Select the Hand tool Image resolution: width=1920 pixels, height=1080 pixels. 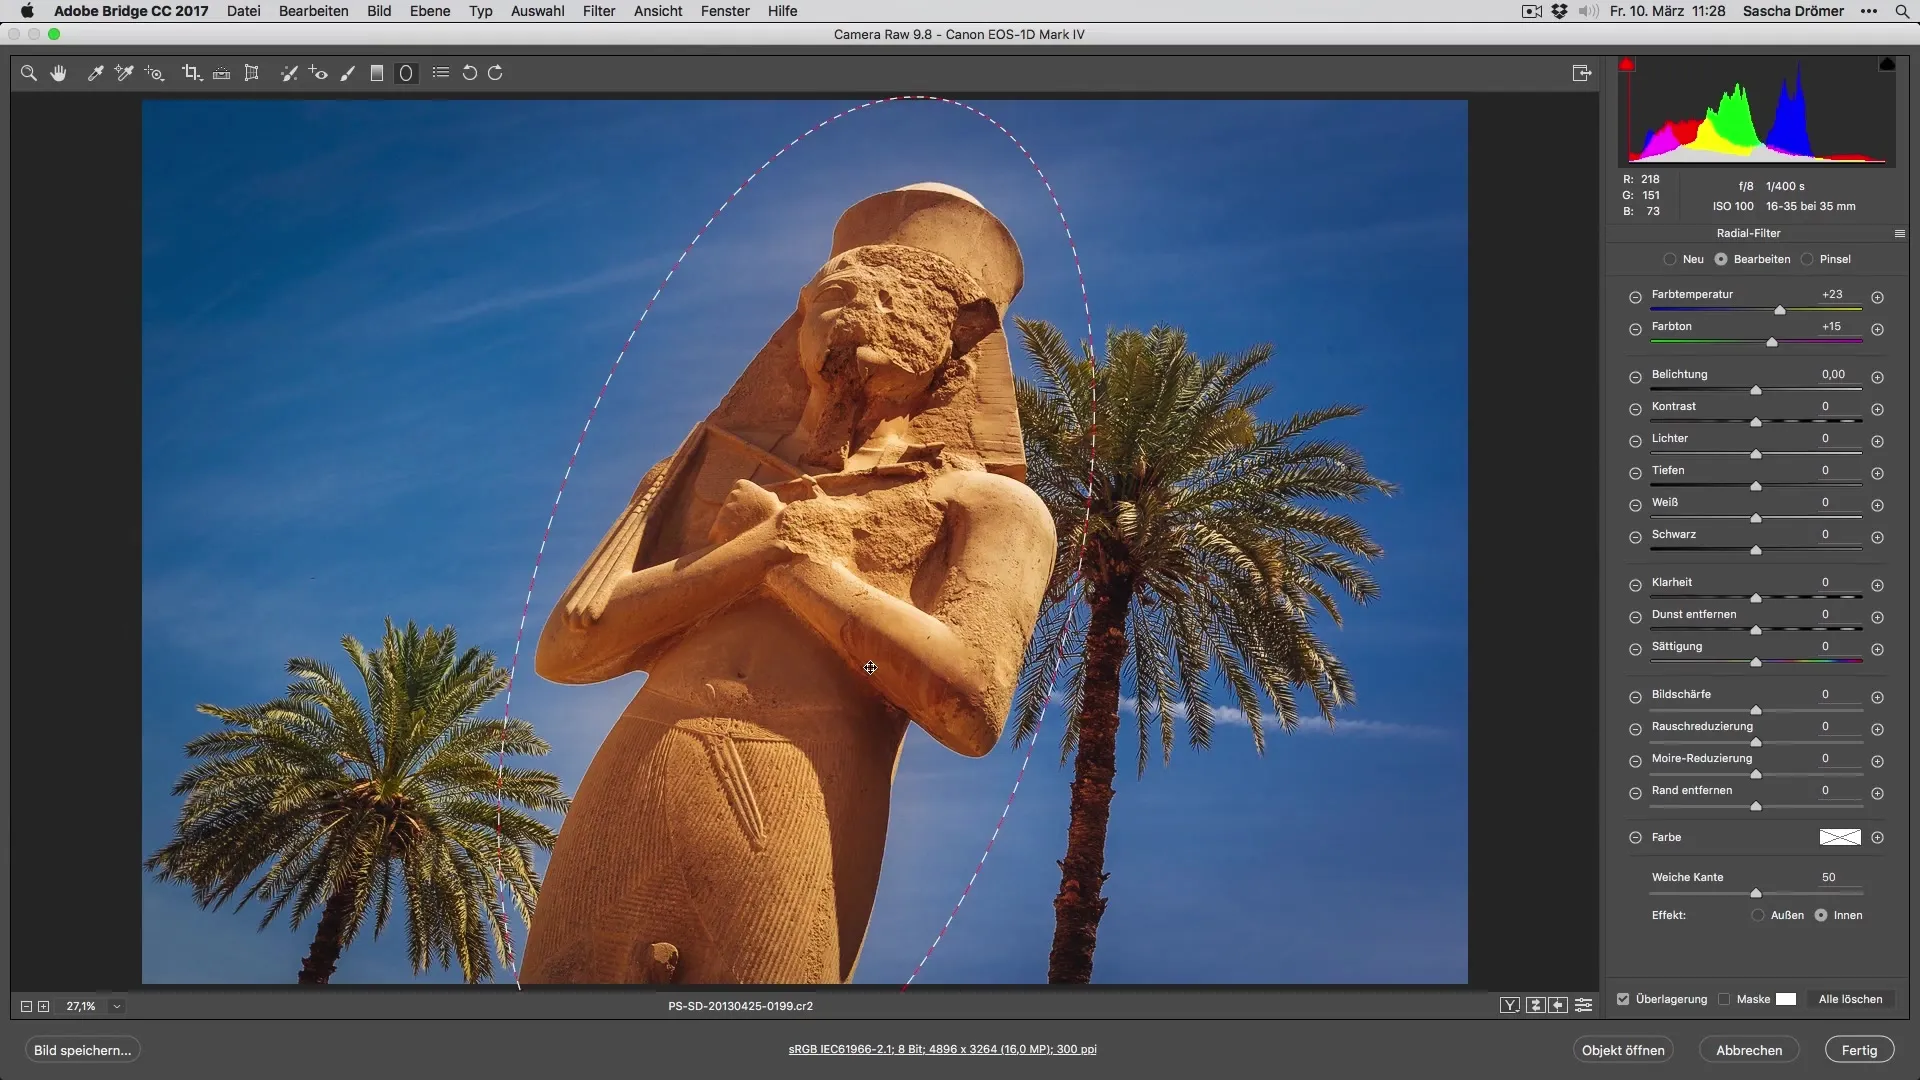click(59, 73)
